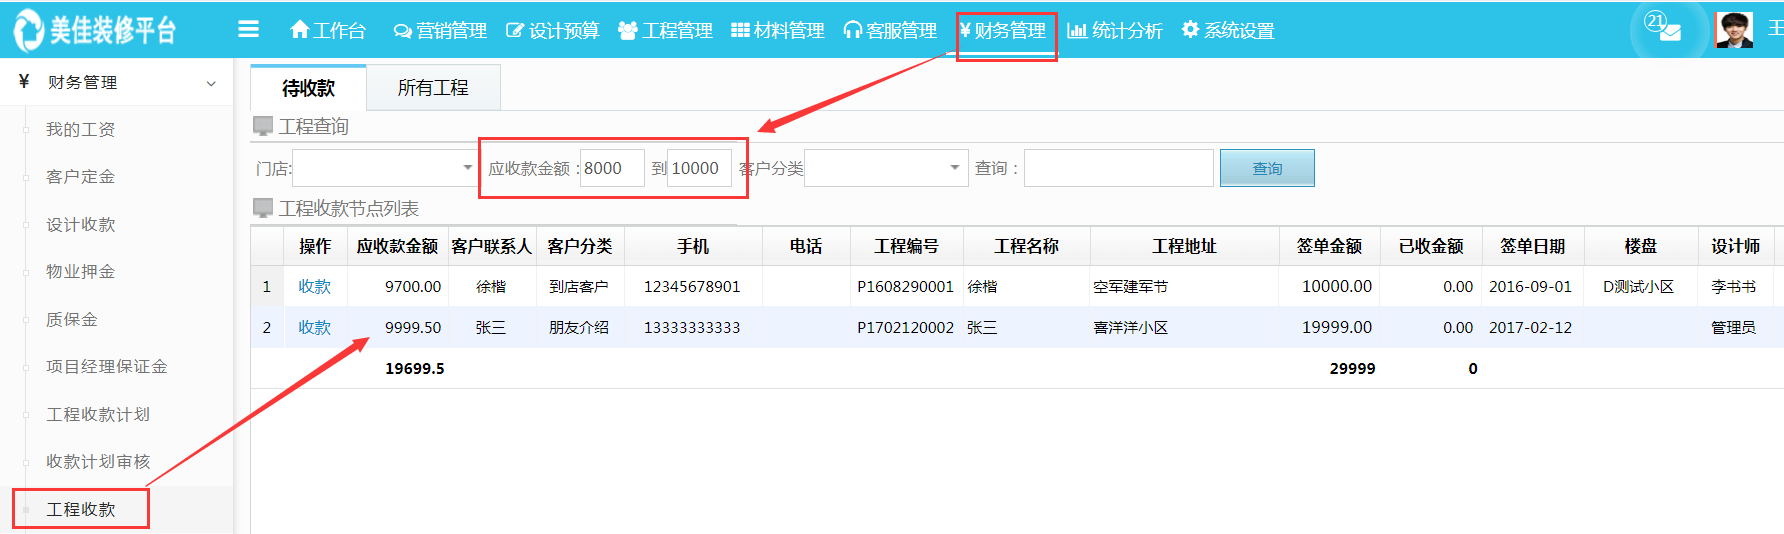Open the 门店 dropdown
Image resolution: width=1784 pixels, height=534 pixels.
(x=384, y=168)
